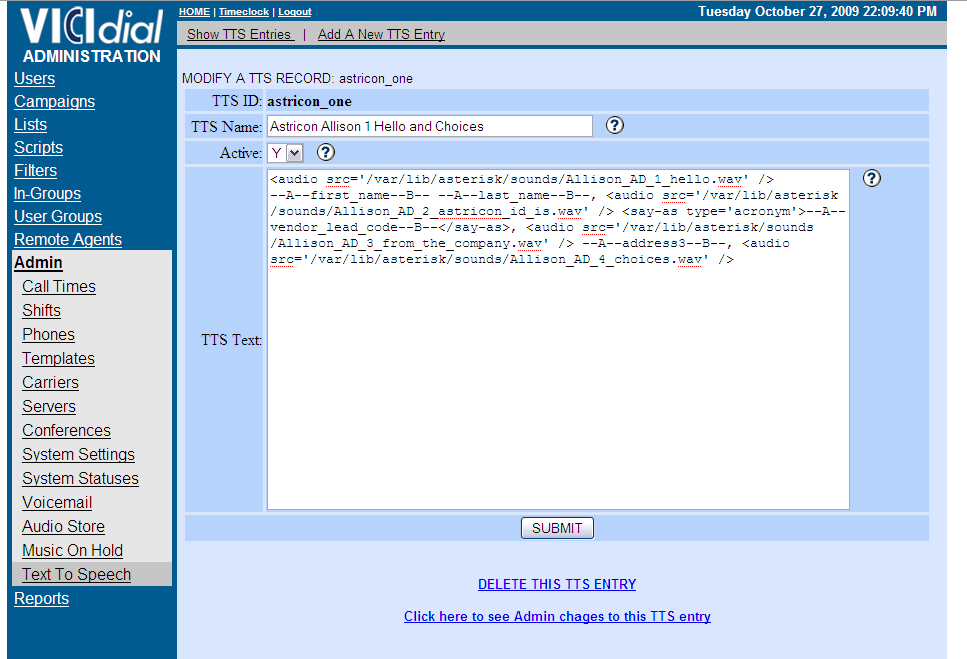Open the Timeclock link

click(x=244, y=12)
